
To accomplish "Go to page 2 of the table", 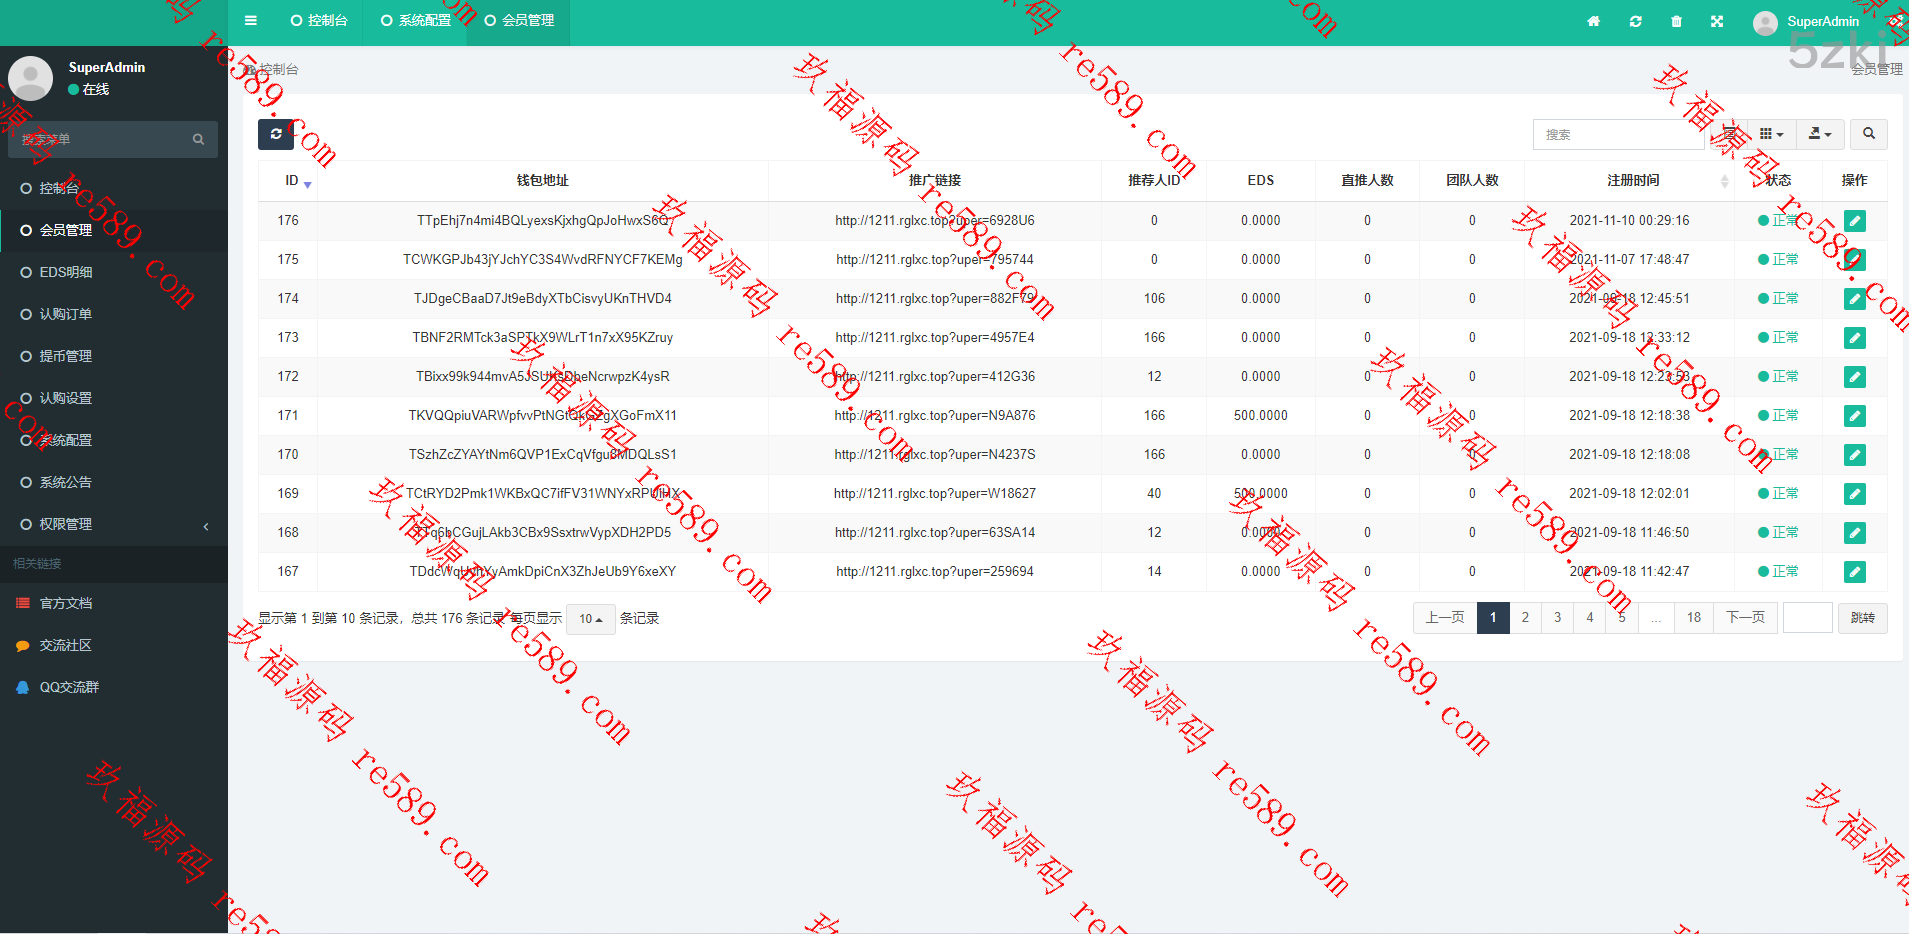I will [1525, 618].
